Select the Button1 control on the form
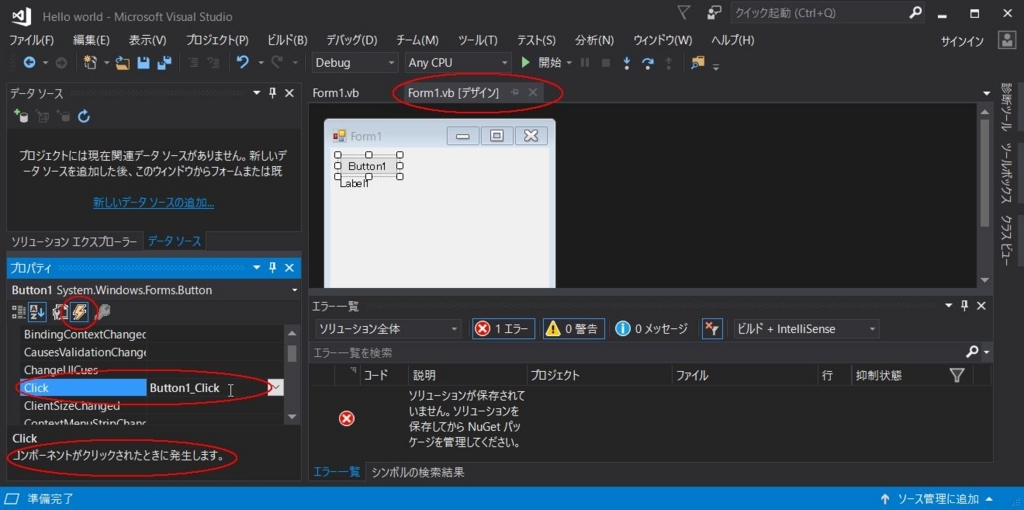The height and width of the screenshot is (510, 1024). click(368, 166)
